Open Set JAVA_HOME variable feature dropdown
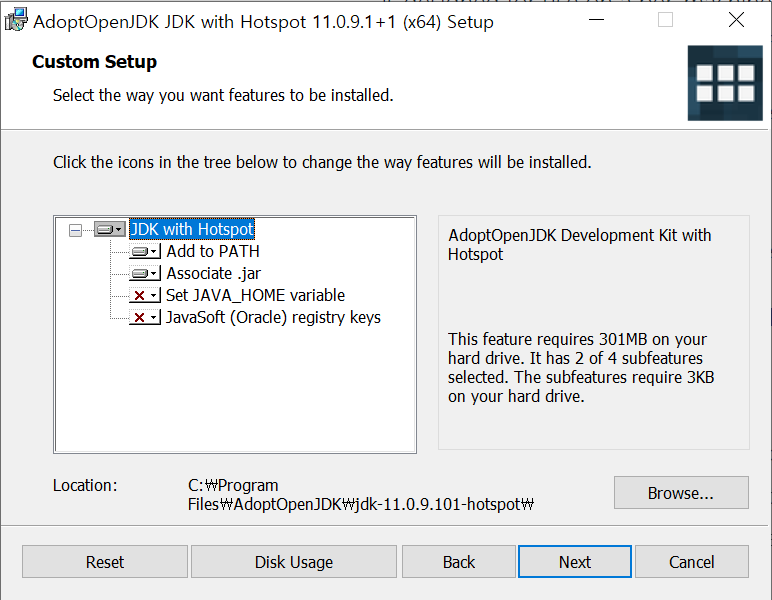Image resolution: width=772 pixels, height=600 pixels. pos(145,295)
